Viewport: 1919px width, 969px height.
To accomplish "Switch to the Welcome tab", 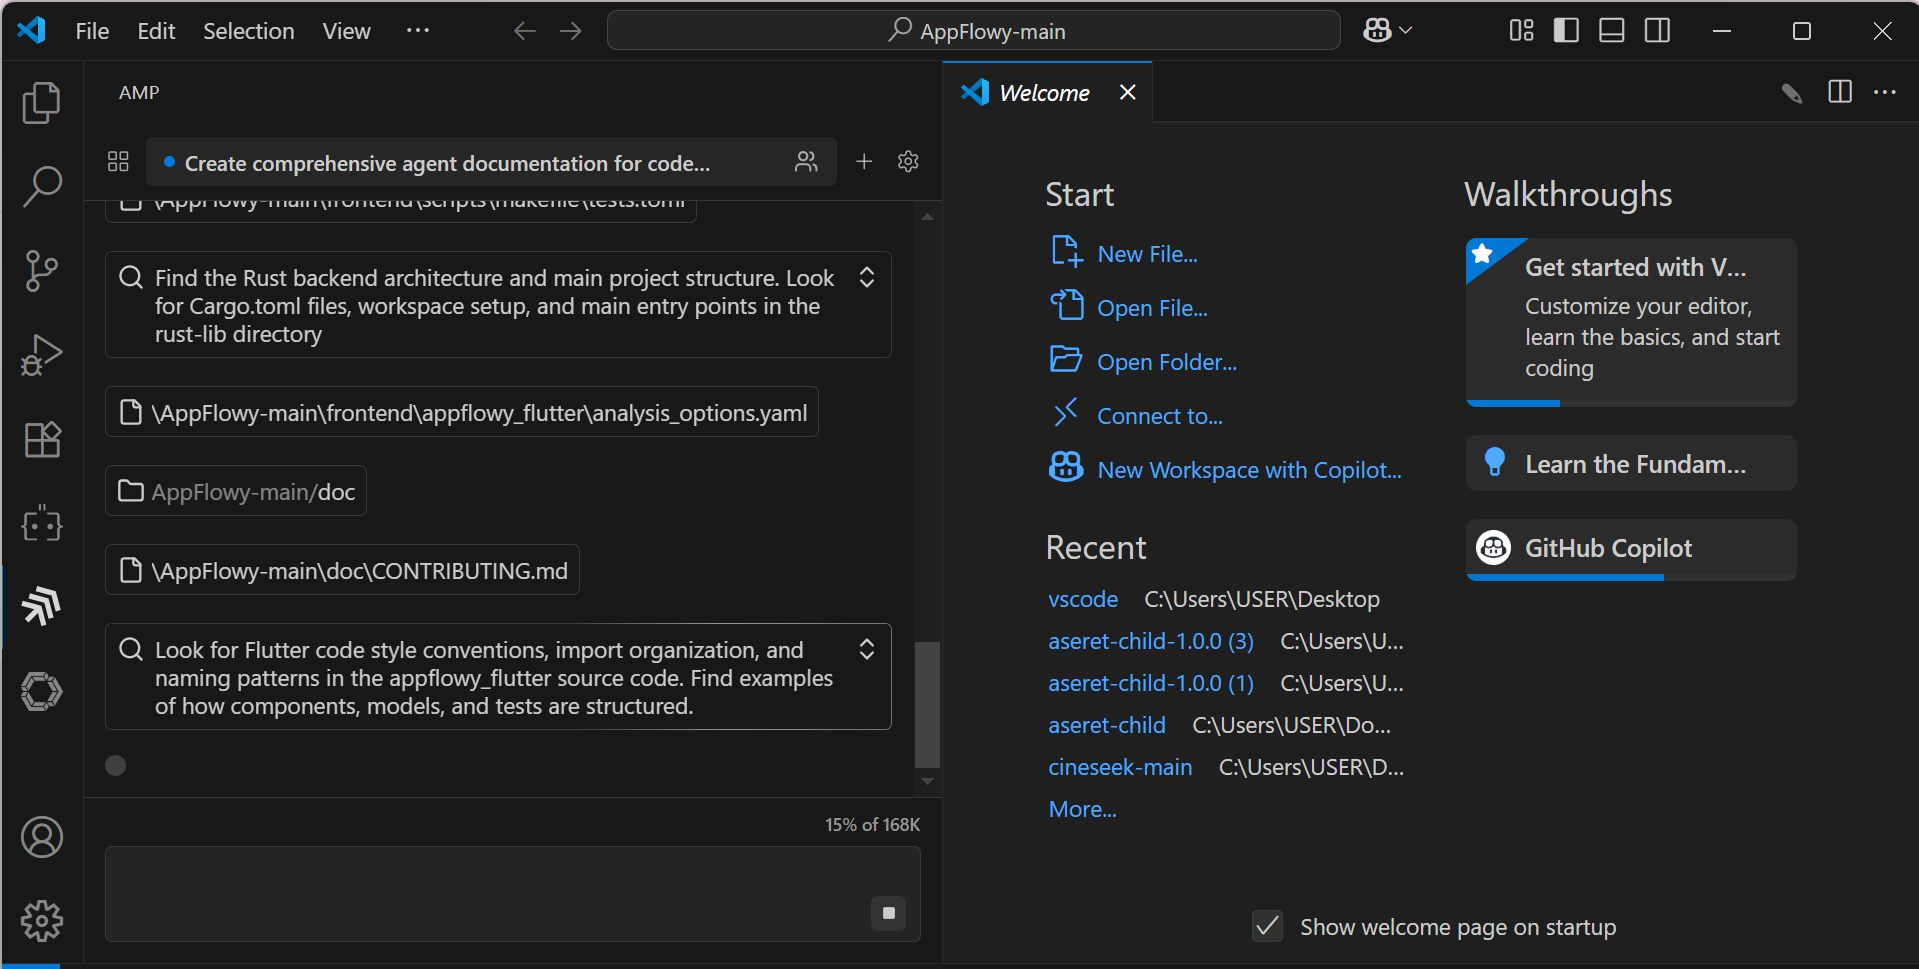I will (x=1043, y=93).
